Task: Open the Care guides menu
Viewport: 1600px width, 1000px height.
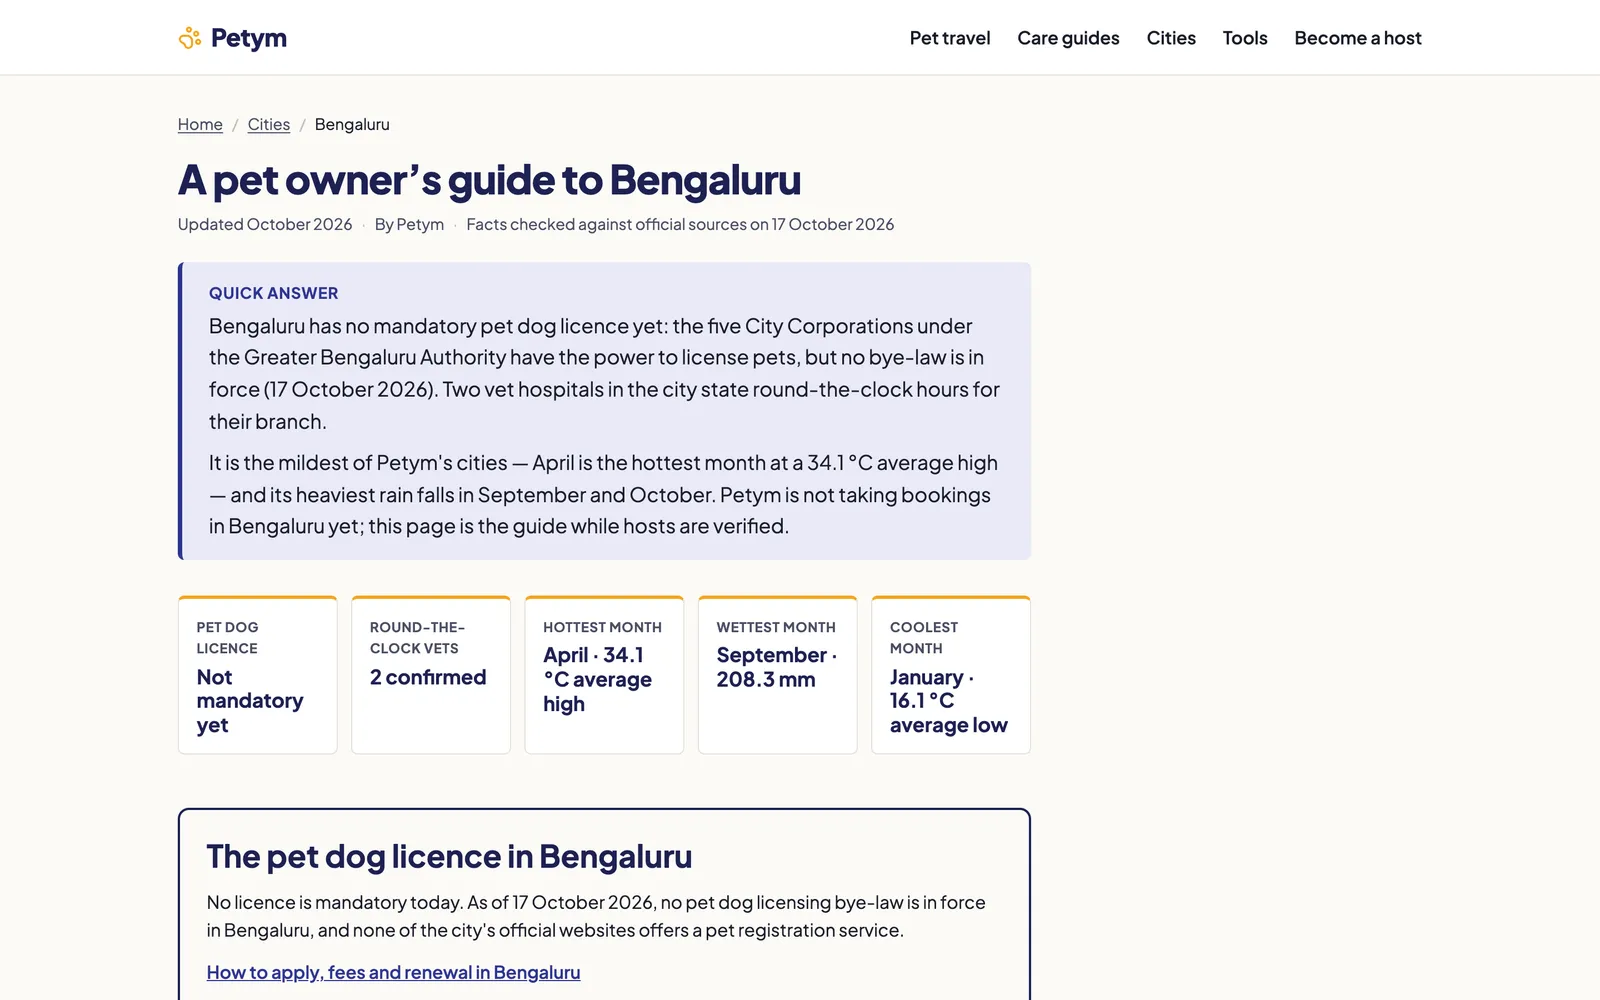Action: (1068, 38)
